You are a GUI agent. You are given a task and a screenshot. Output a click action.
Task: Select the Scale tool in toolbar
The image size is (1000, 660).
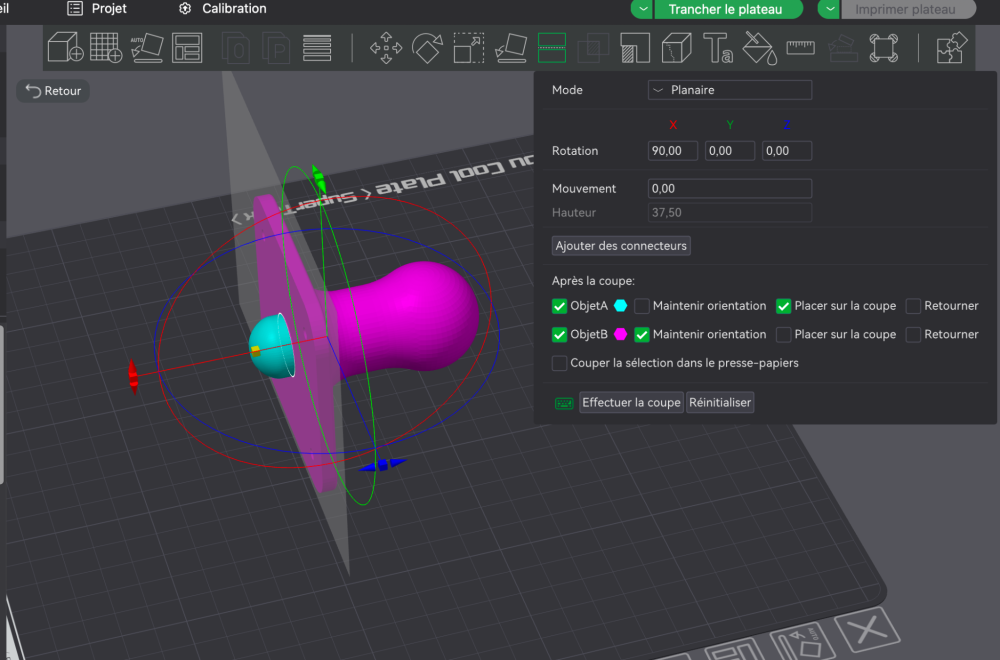tap(469, 47)
